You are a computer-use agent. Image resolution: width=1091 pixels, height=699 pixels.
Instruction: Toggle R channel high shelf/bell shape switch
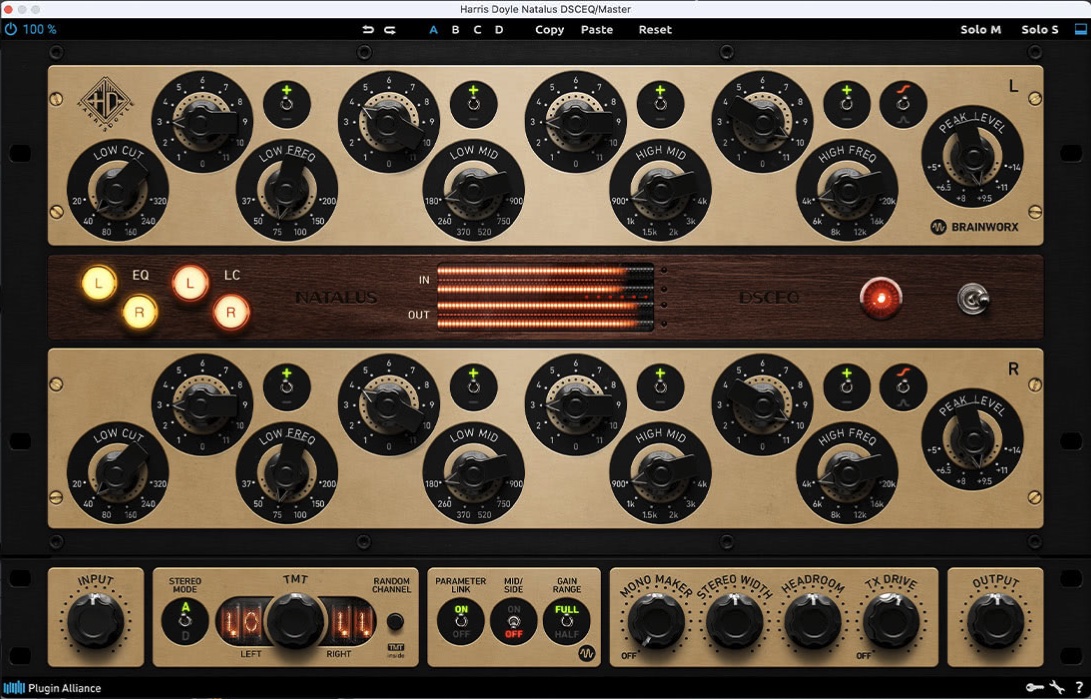(903, 387)
